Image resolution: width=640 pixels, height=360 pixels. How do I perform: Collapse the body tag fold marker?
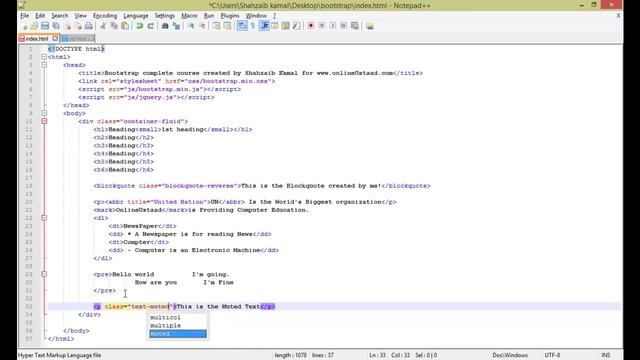click(x=44, y=113)
